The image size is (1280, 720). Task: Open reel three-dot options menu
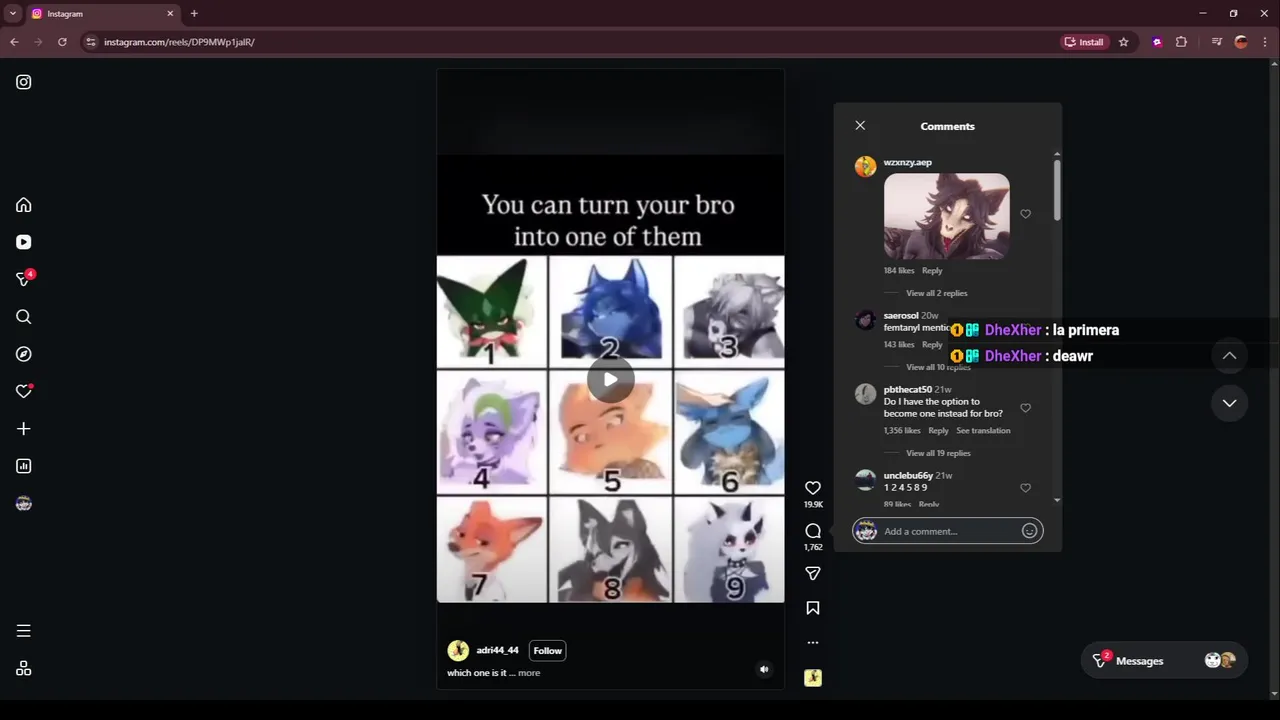813,643
